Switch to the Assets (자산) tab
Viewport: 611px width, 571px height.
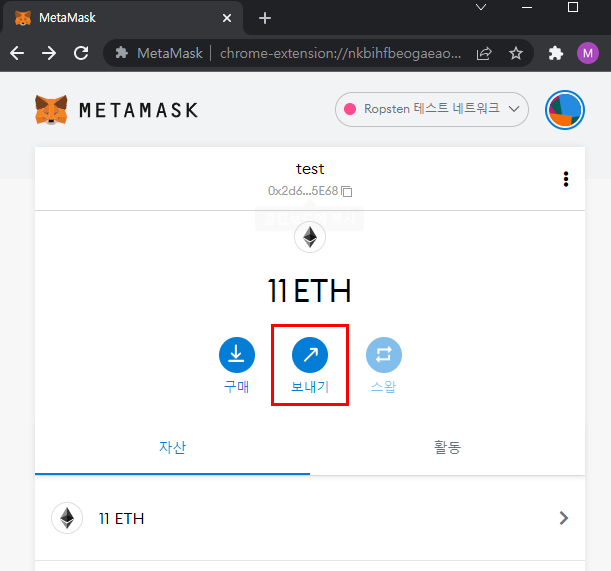pyautogui.click(x=172, y=447)
